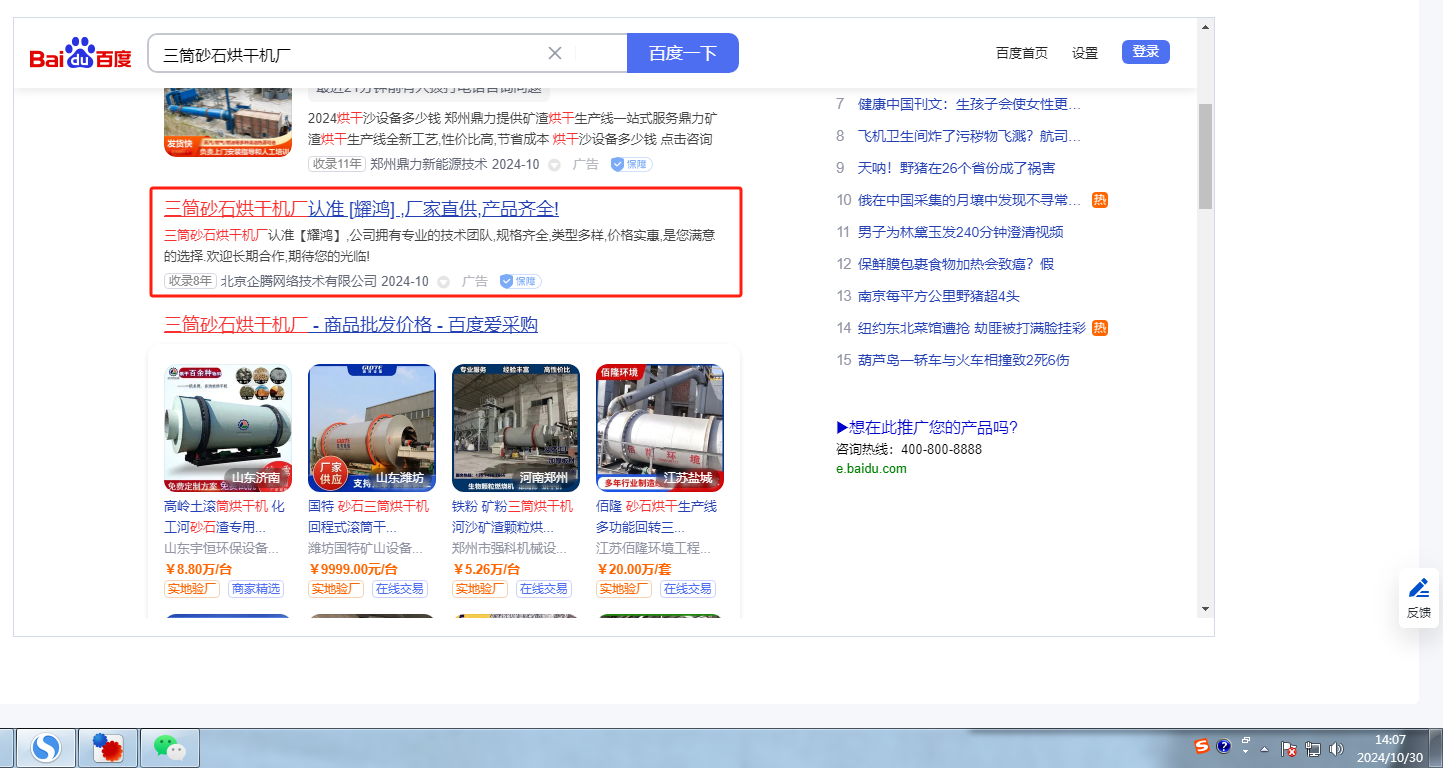Open WeChat from the taskbar

click(x=169, y=747)
